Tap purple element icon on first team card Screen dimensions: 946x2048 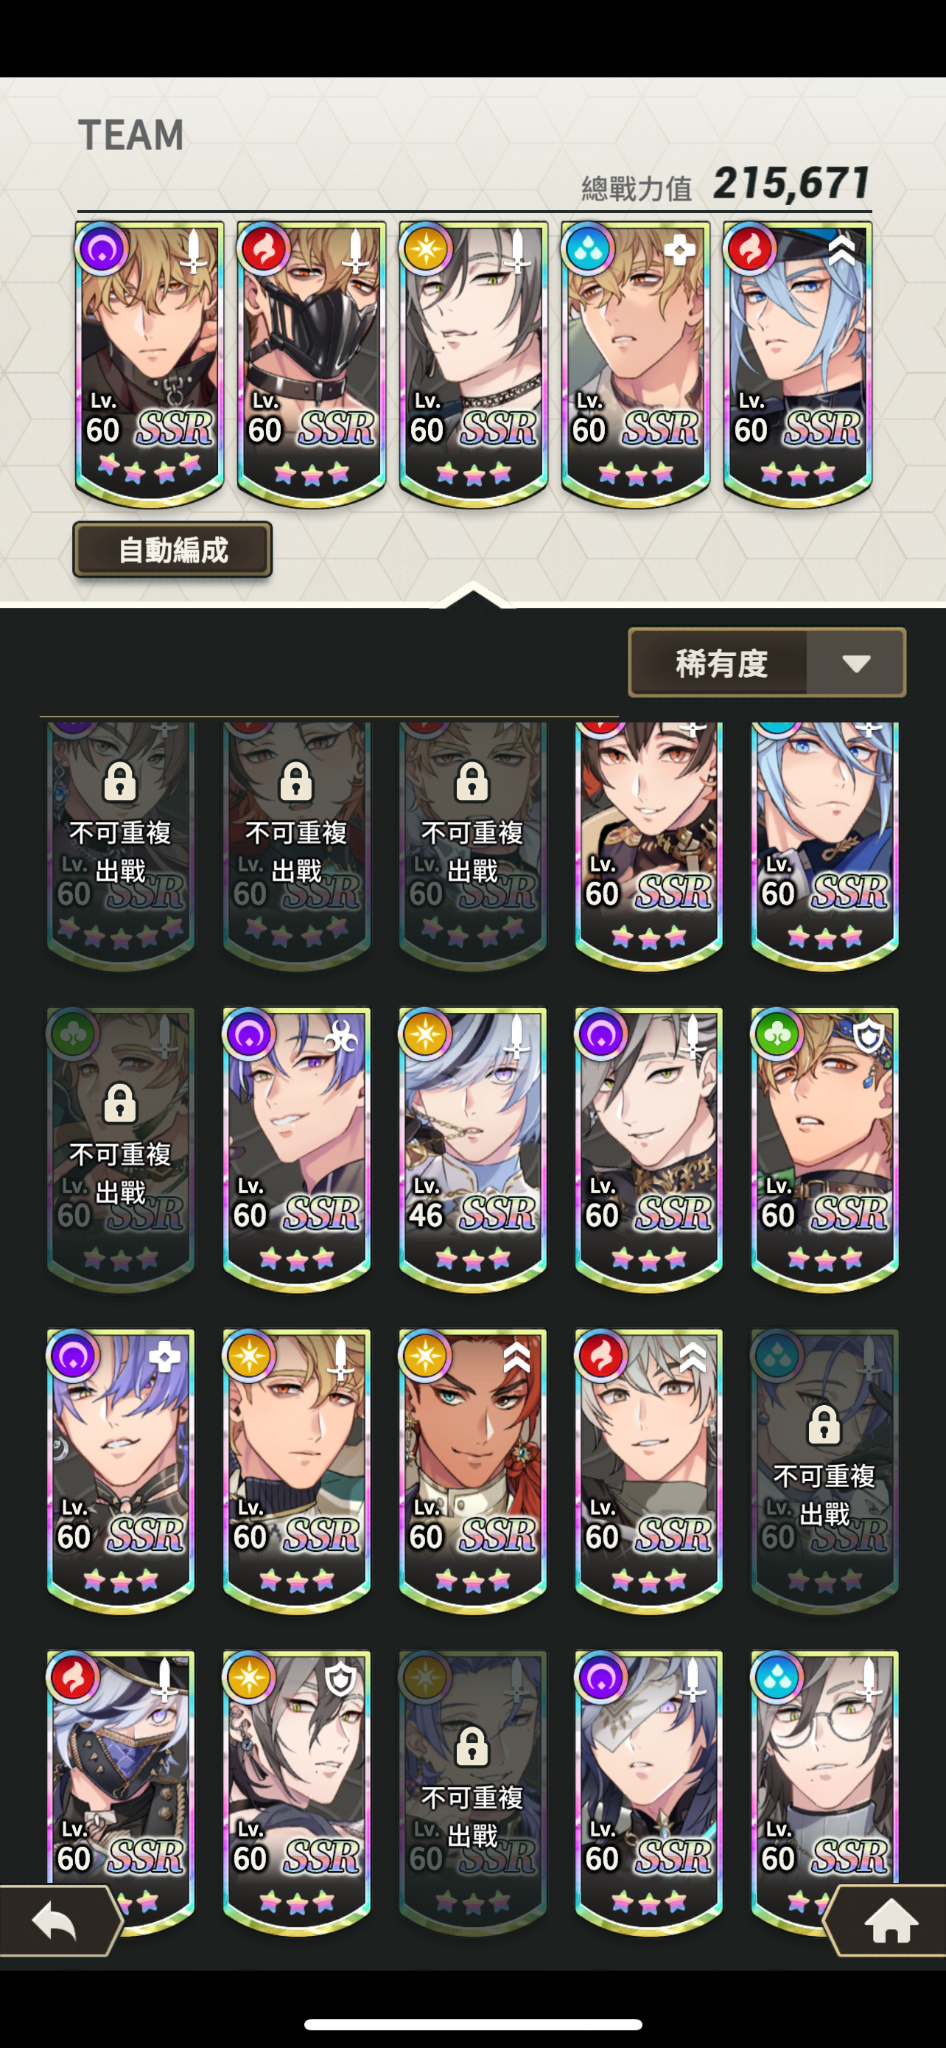tap(102, 248)
